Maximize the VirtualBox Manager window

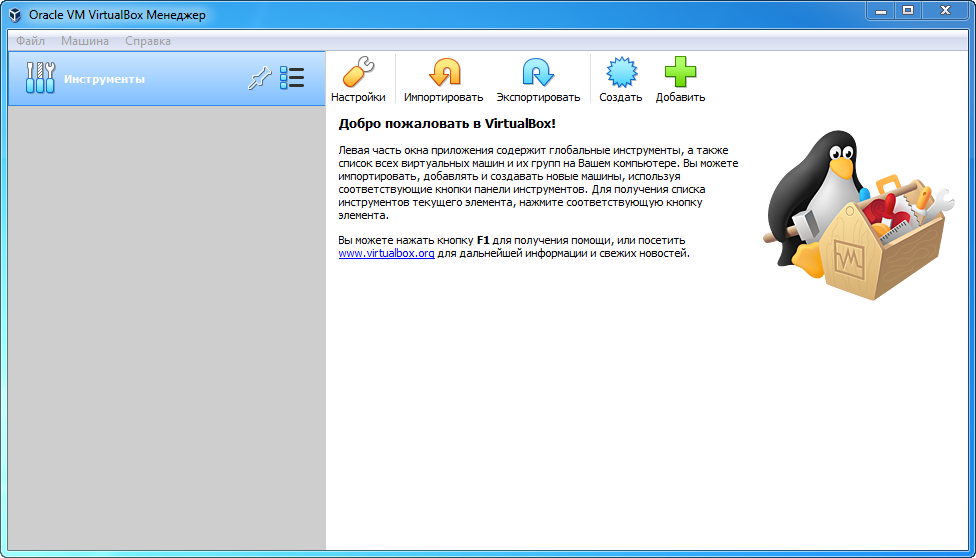[908, 10]
